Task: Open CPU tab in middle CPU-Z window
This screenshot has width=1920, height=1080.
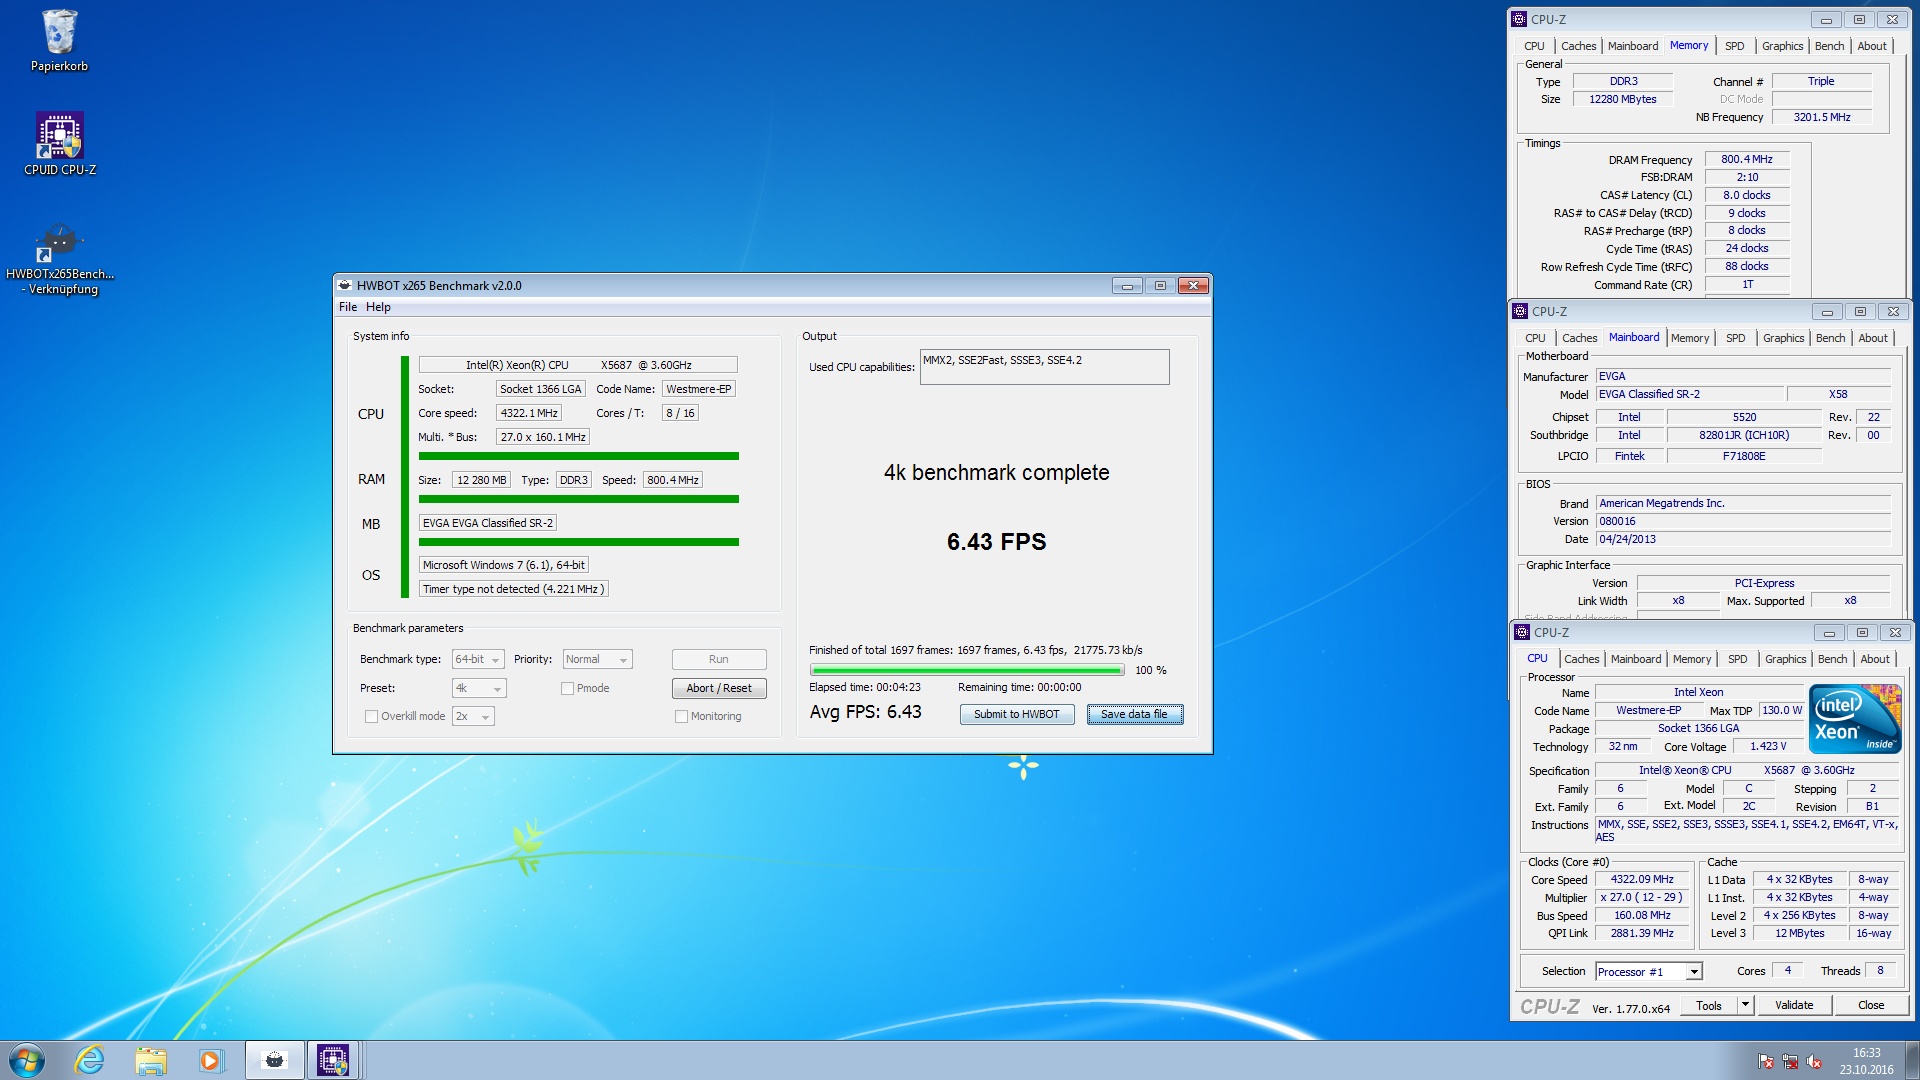Action: point(1535,338)
